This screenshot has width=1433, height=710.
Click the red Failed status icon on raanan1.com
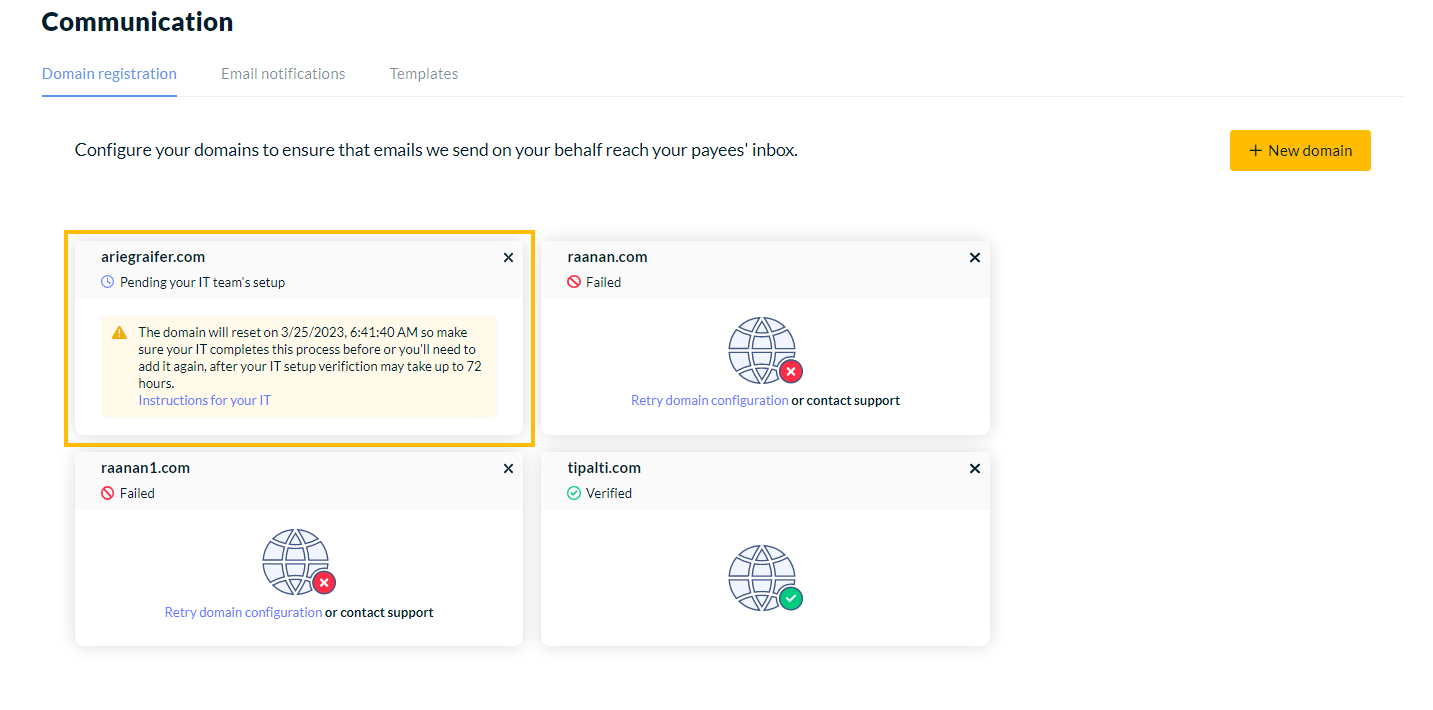point(108,494)
